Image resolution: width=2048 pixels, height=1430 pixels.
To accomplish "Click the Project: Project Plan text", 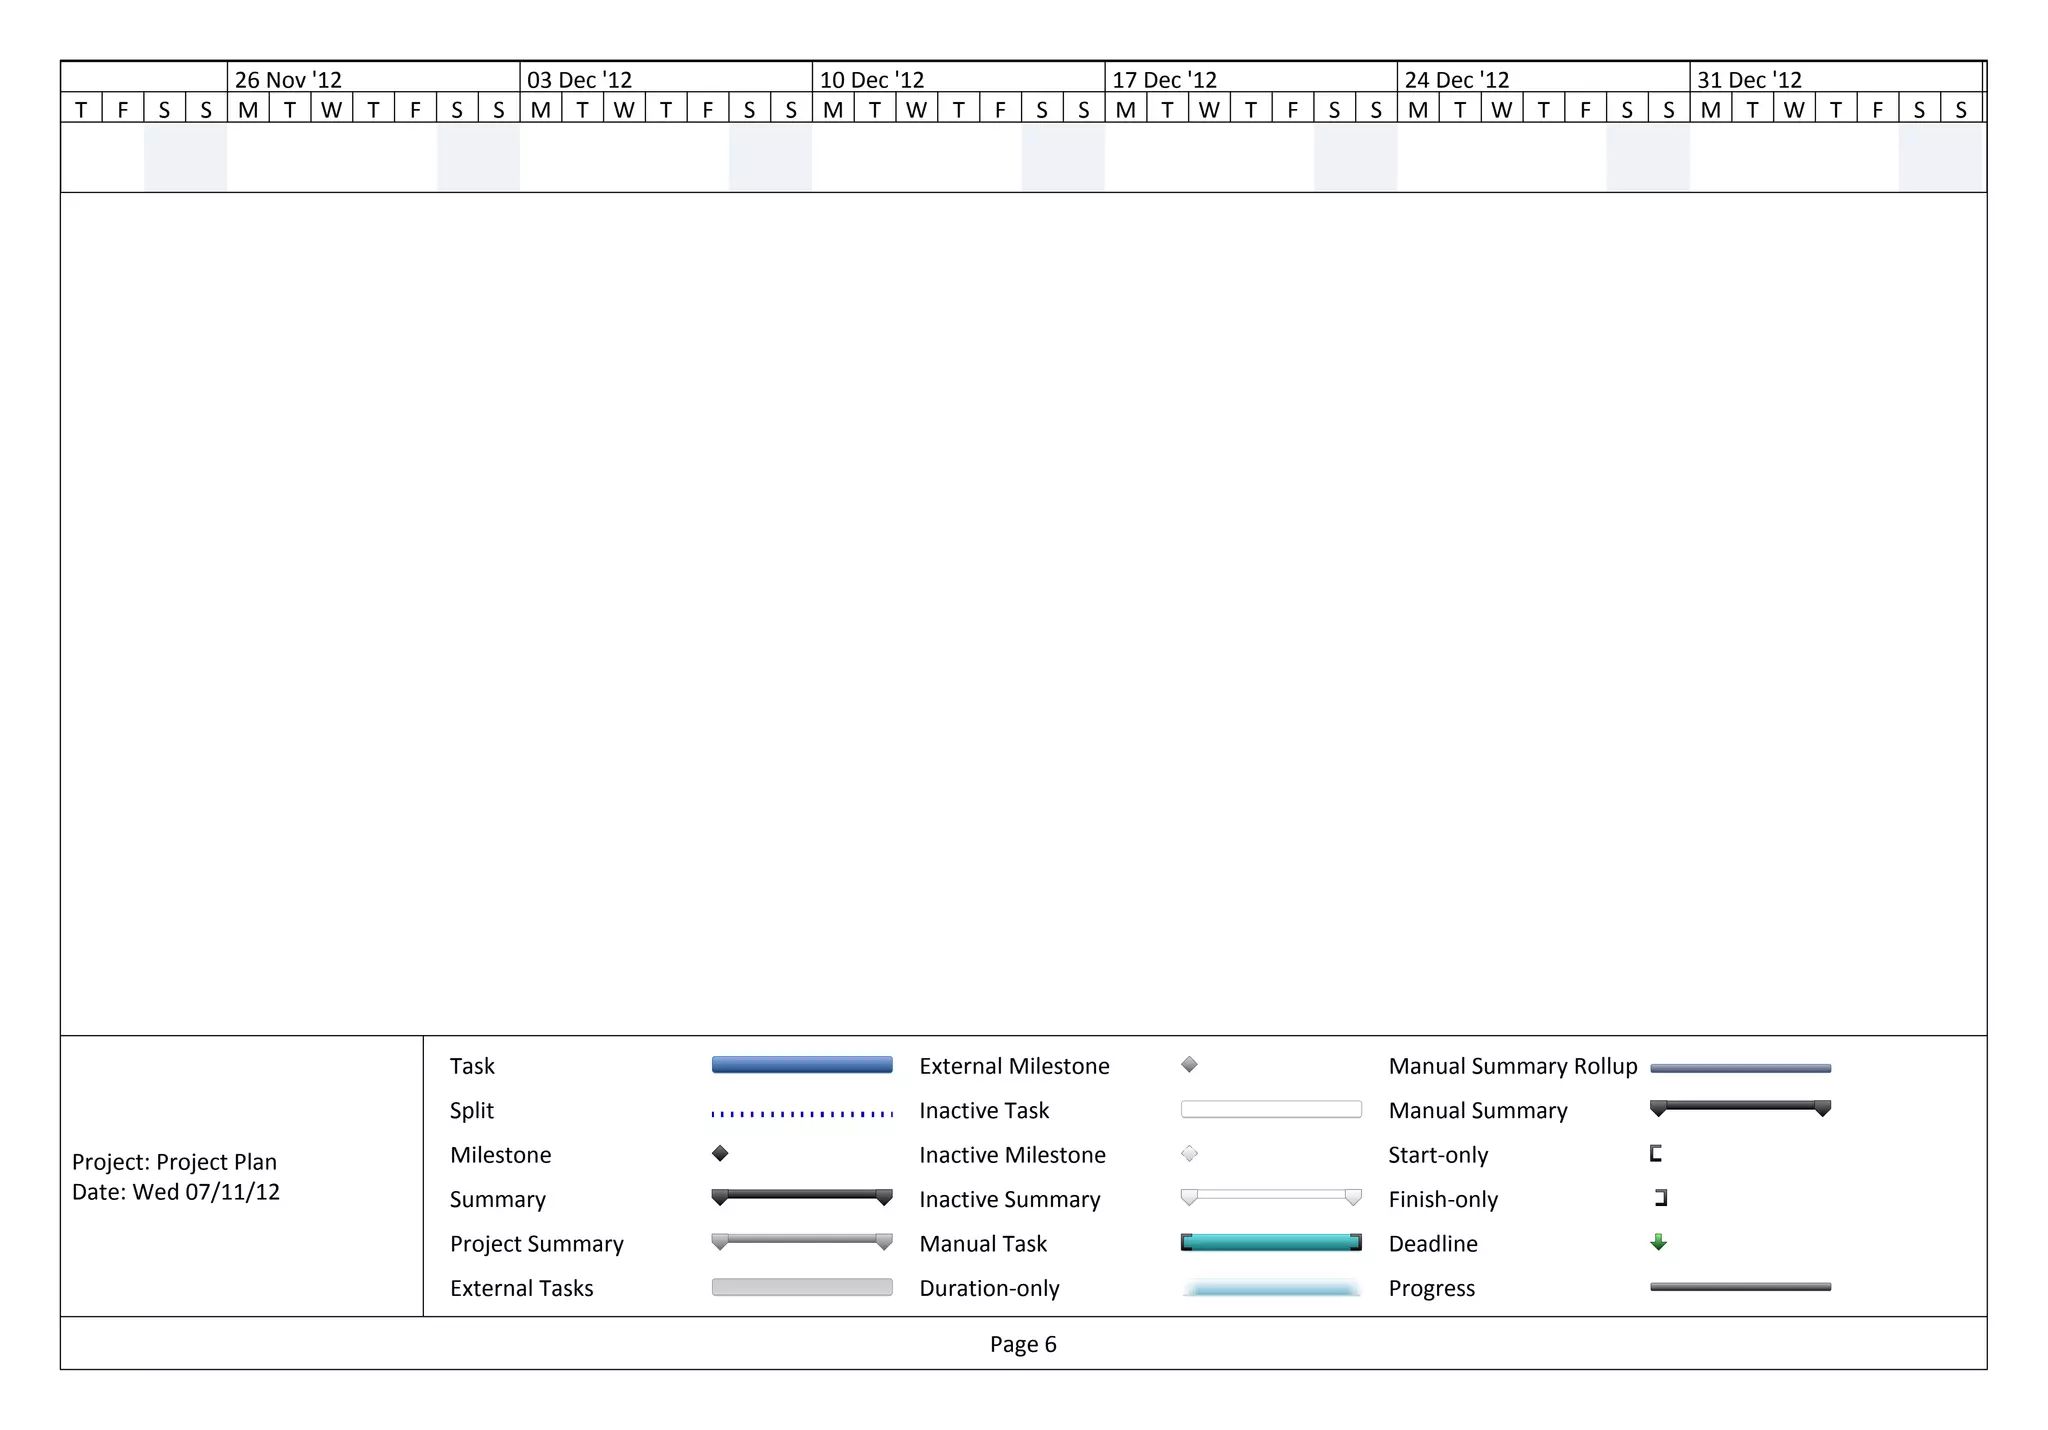I will [x=174, y=1161].
